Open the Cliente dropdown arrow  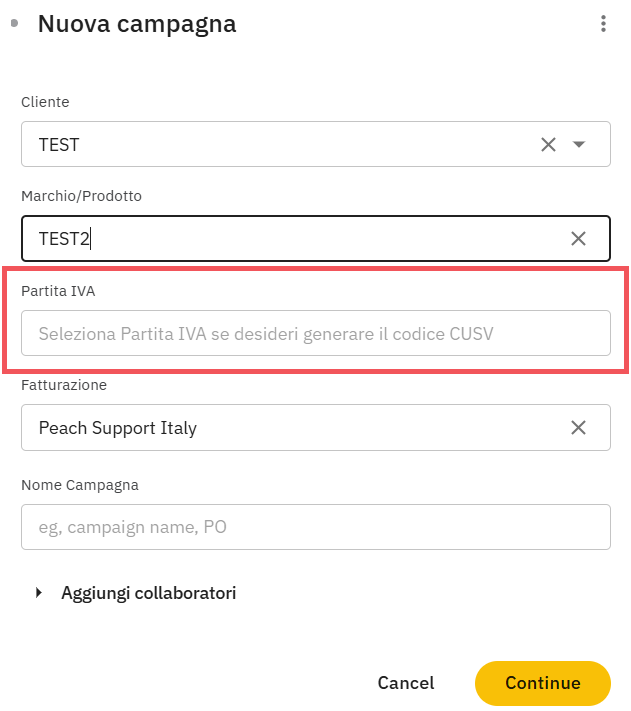[x=579, y=145]
